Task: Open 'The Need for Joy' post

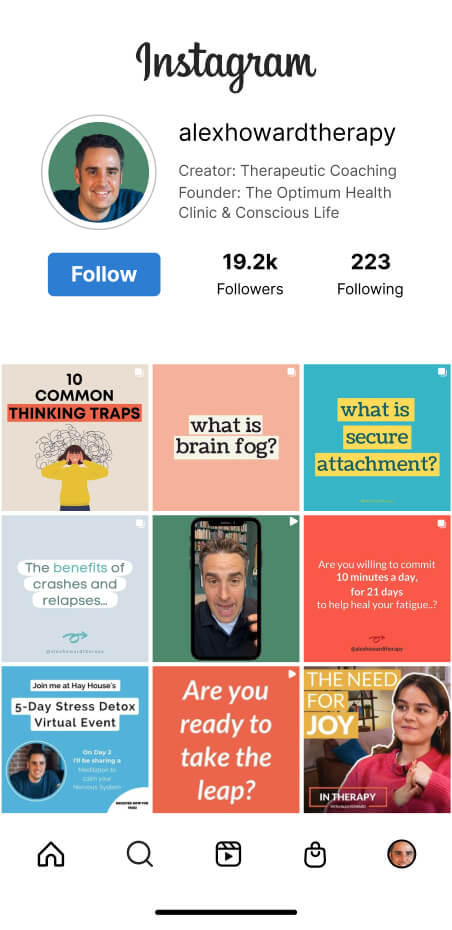Action: point(377,739)
